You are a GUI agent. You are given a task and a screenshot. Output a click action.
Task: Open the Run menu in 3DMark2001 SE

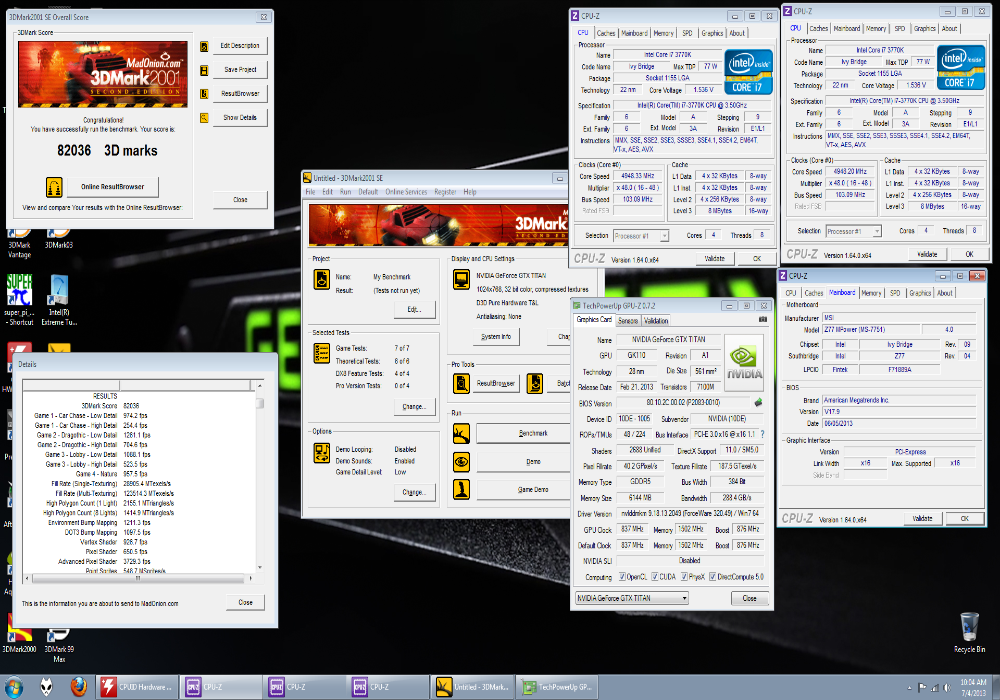345,192
